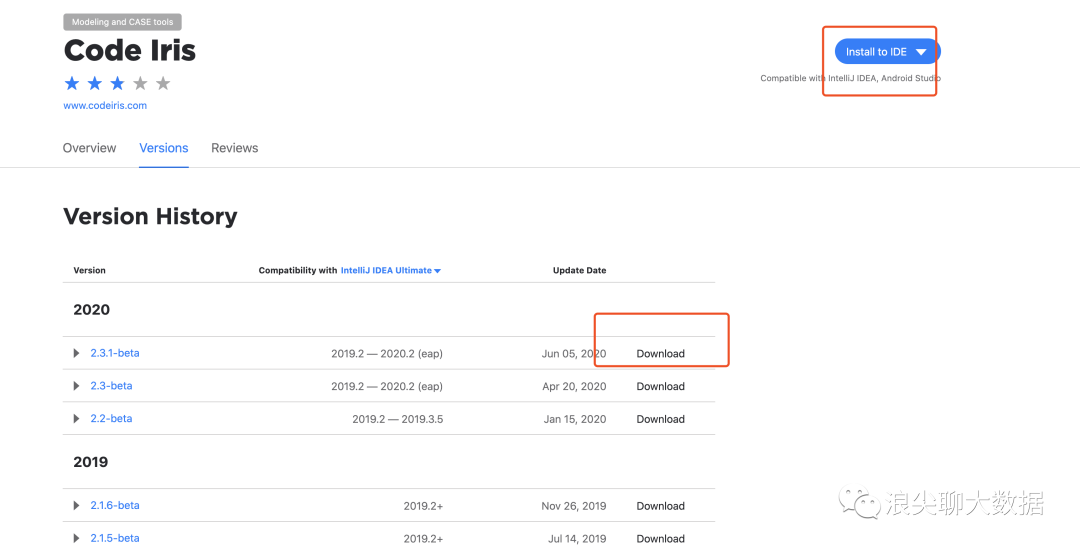This screenshot has width=1080, height=551.
Task: Select the Versions tab
Action: [164, 148]
